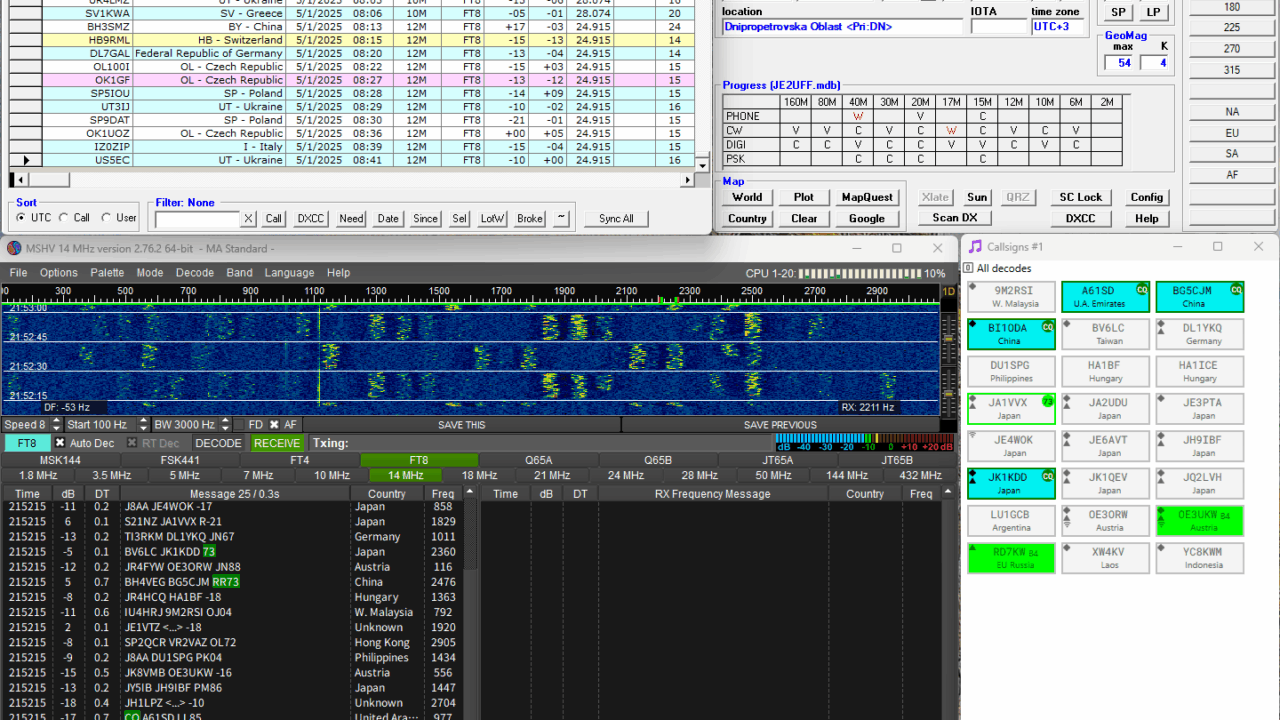The image size is (1280, 720).
Task: Open the Mode menu
Action: click(150, 273)
